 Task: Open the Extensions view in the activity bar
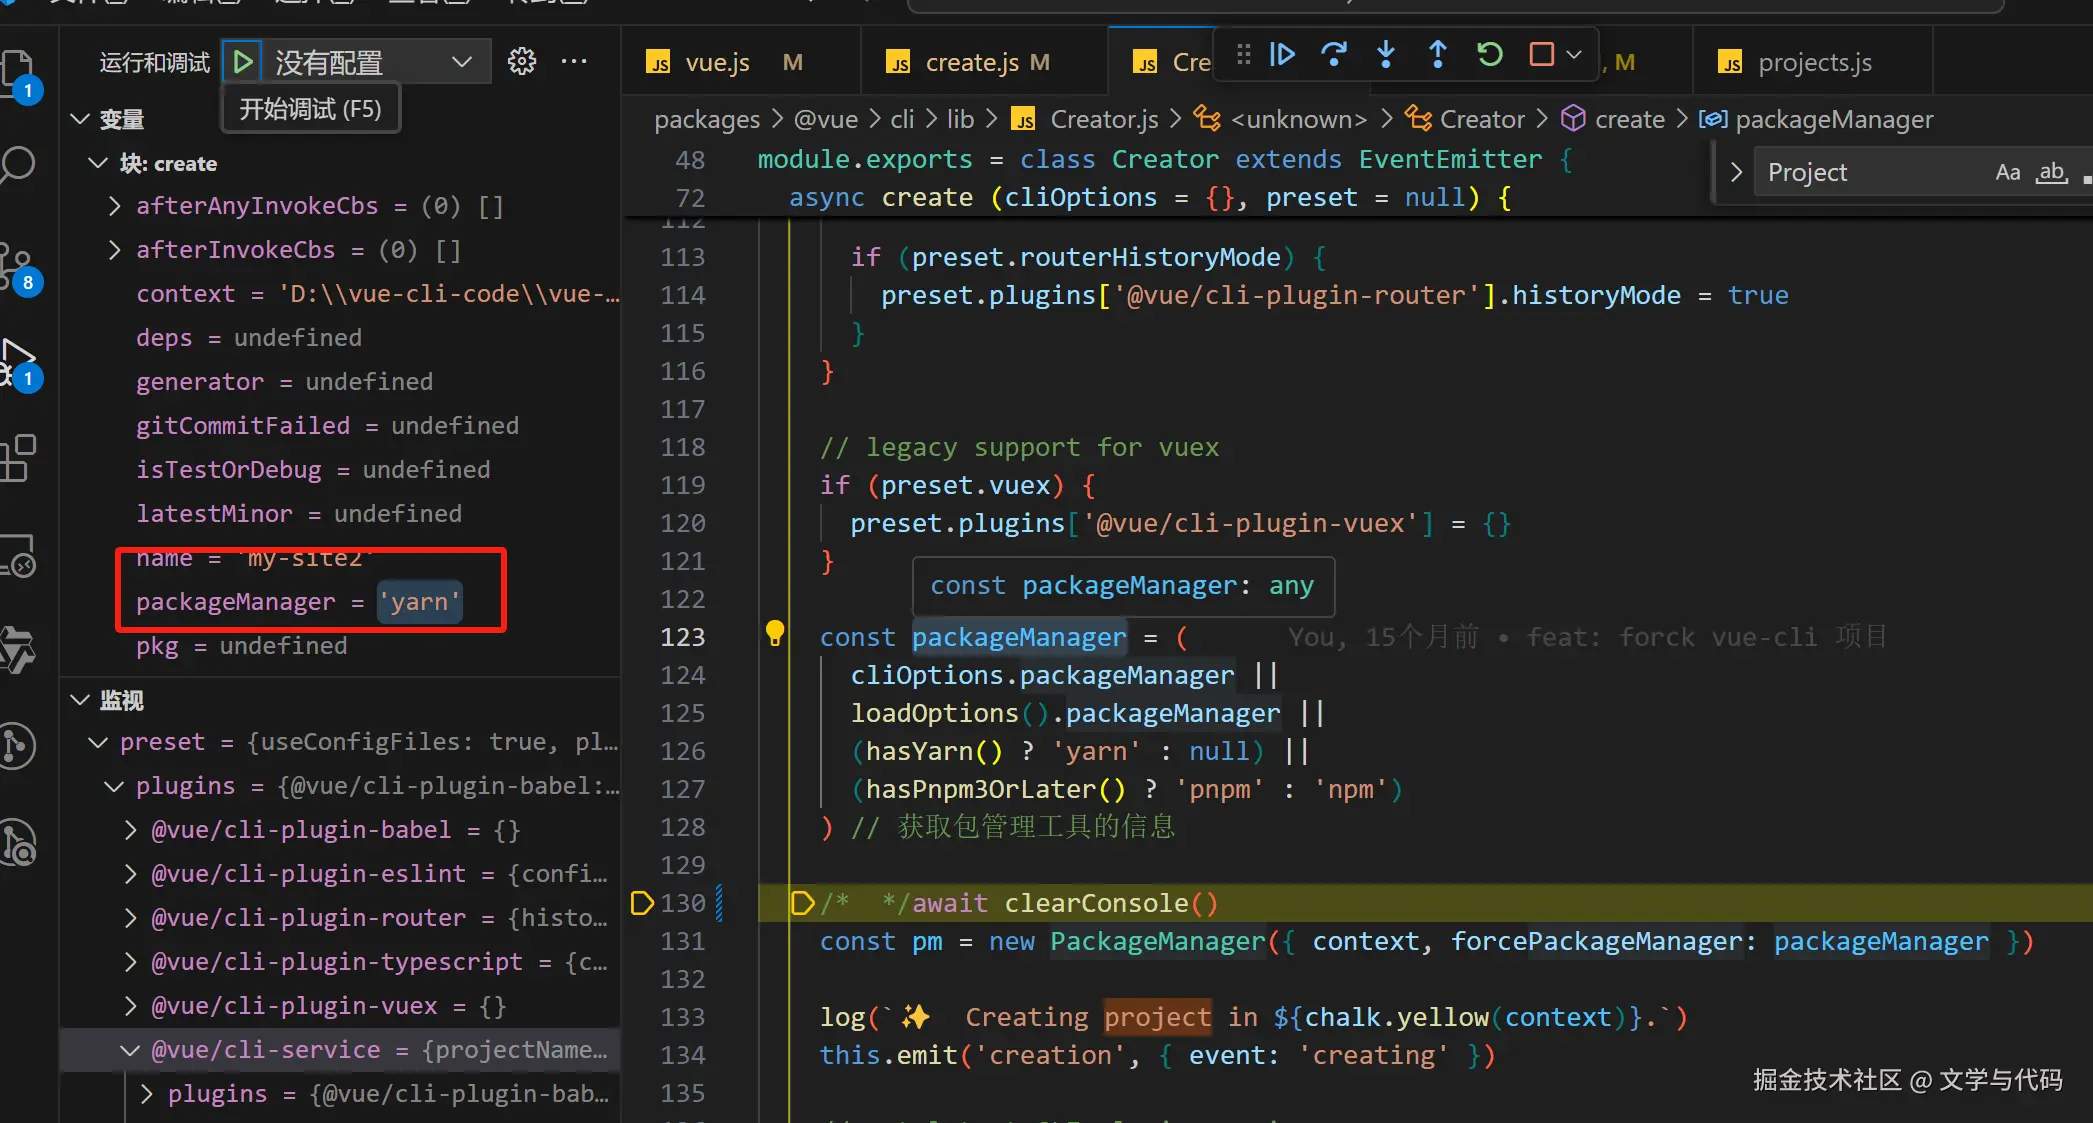pyautogui.click(x=18, y=458)
